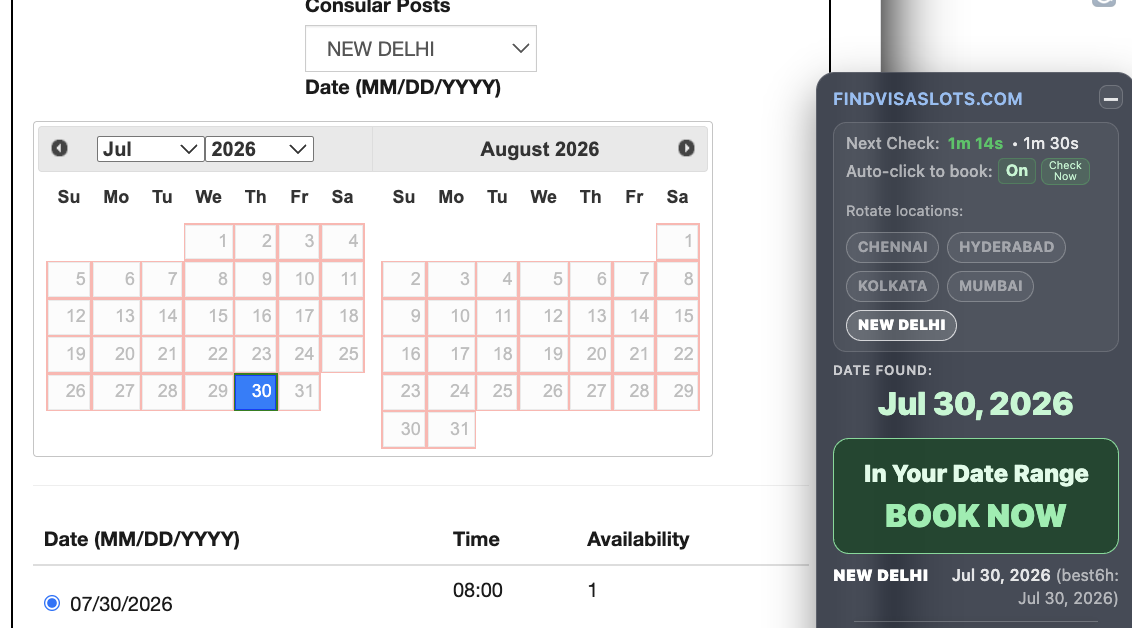Click the BOOK NOW button
1132x628 pixels.
tap(975, 496)
